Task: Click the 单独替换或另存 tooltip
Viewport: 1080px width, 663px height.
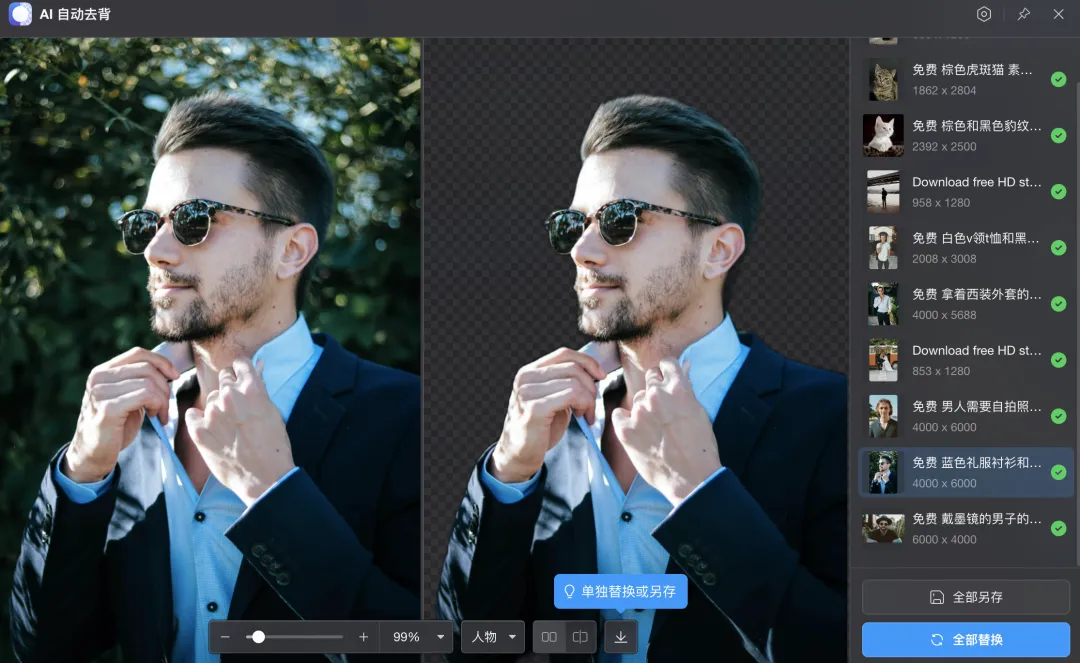Action: point(621,591)
